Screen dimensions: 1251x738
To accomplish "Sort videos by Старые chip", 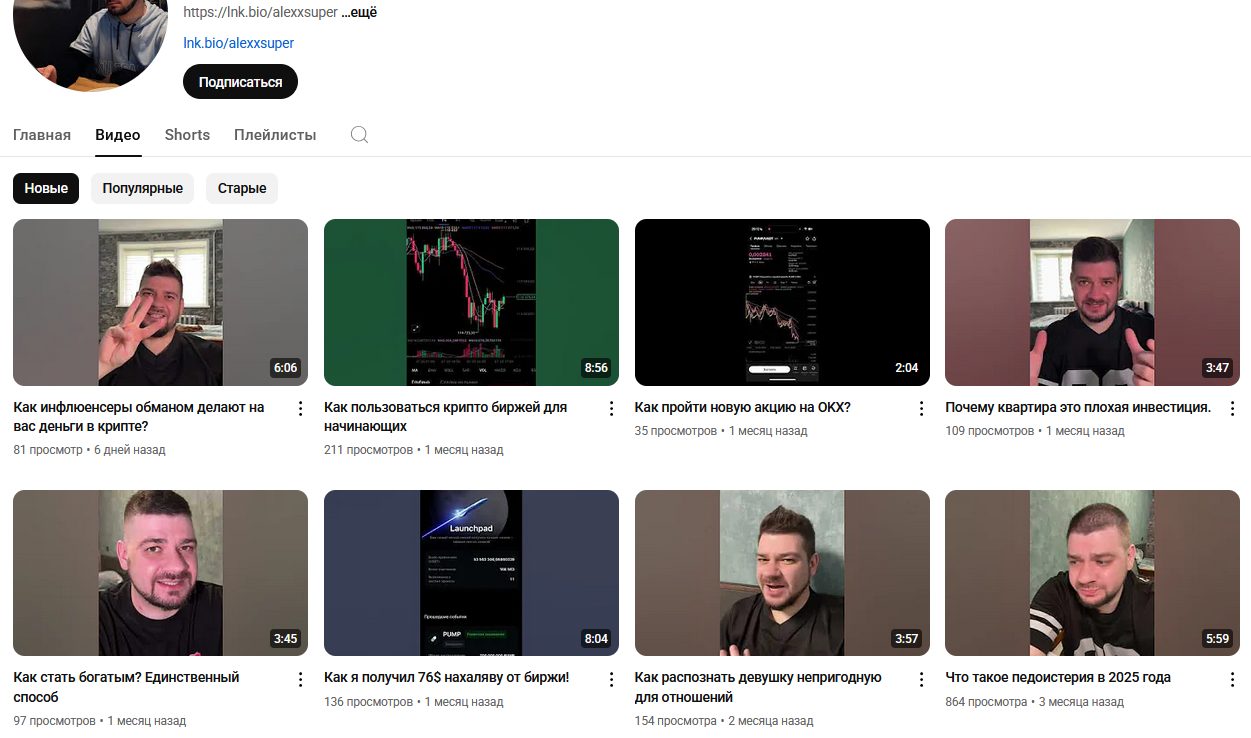I will pos(242,188).
